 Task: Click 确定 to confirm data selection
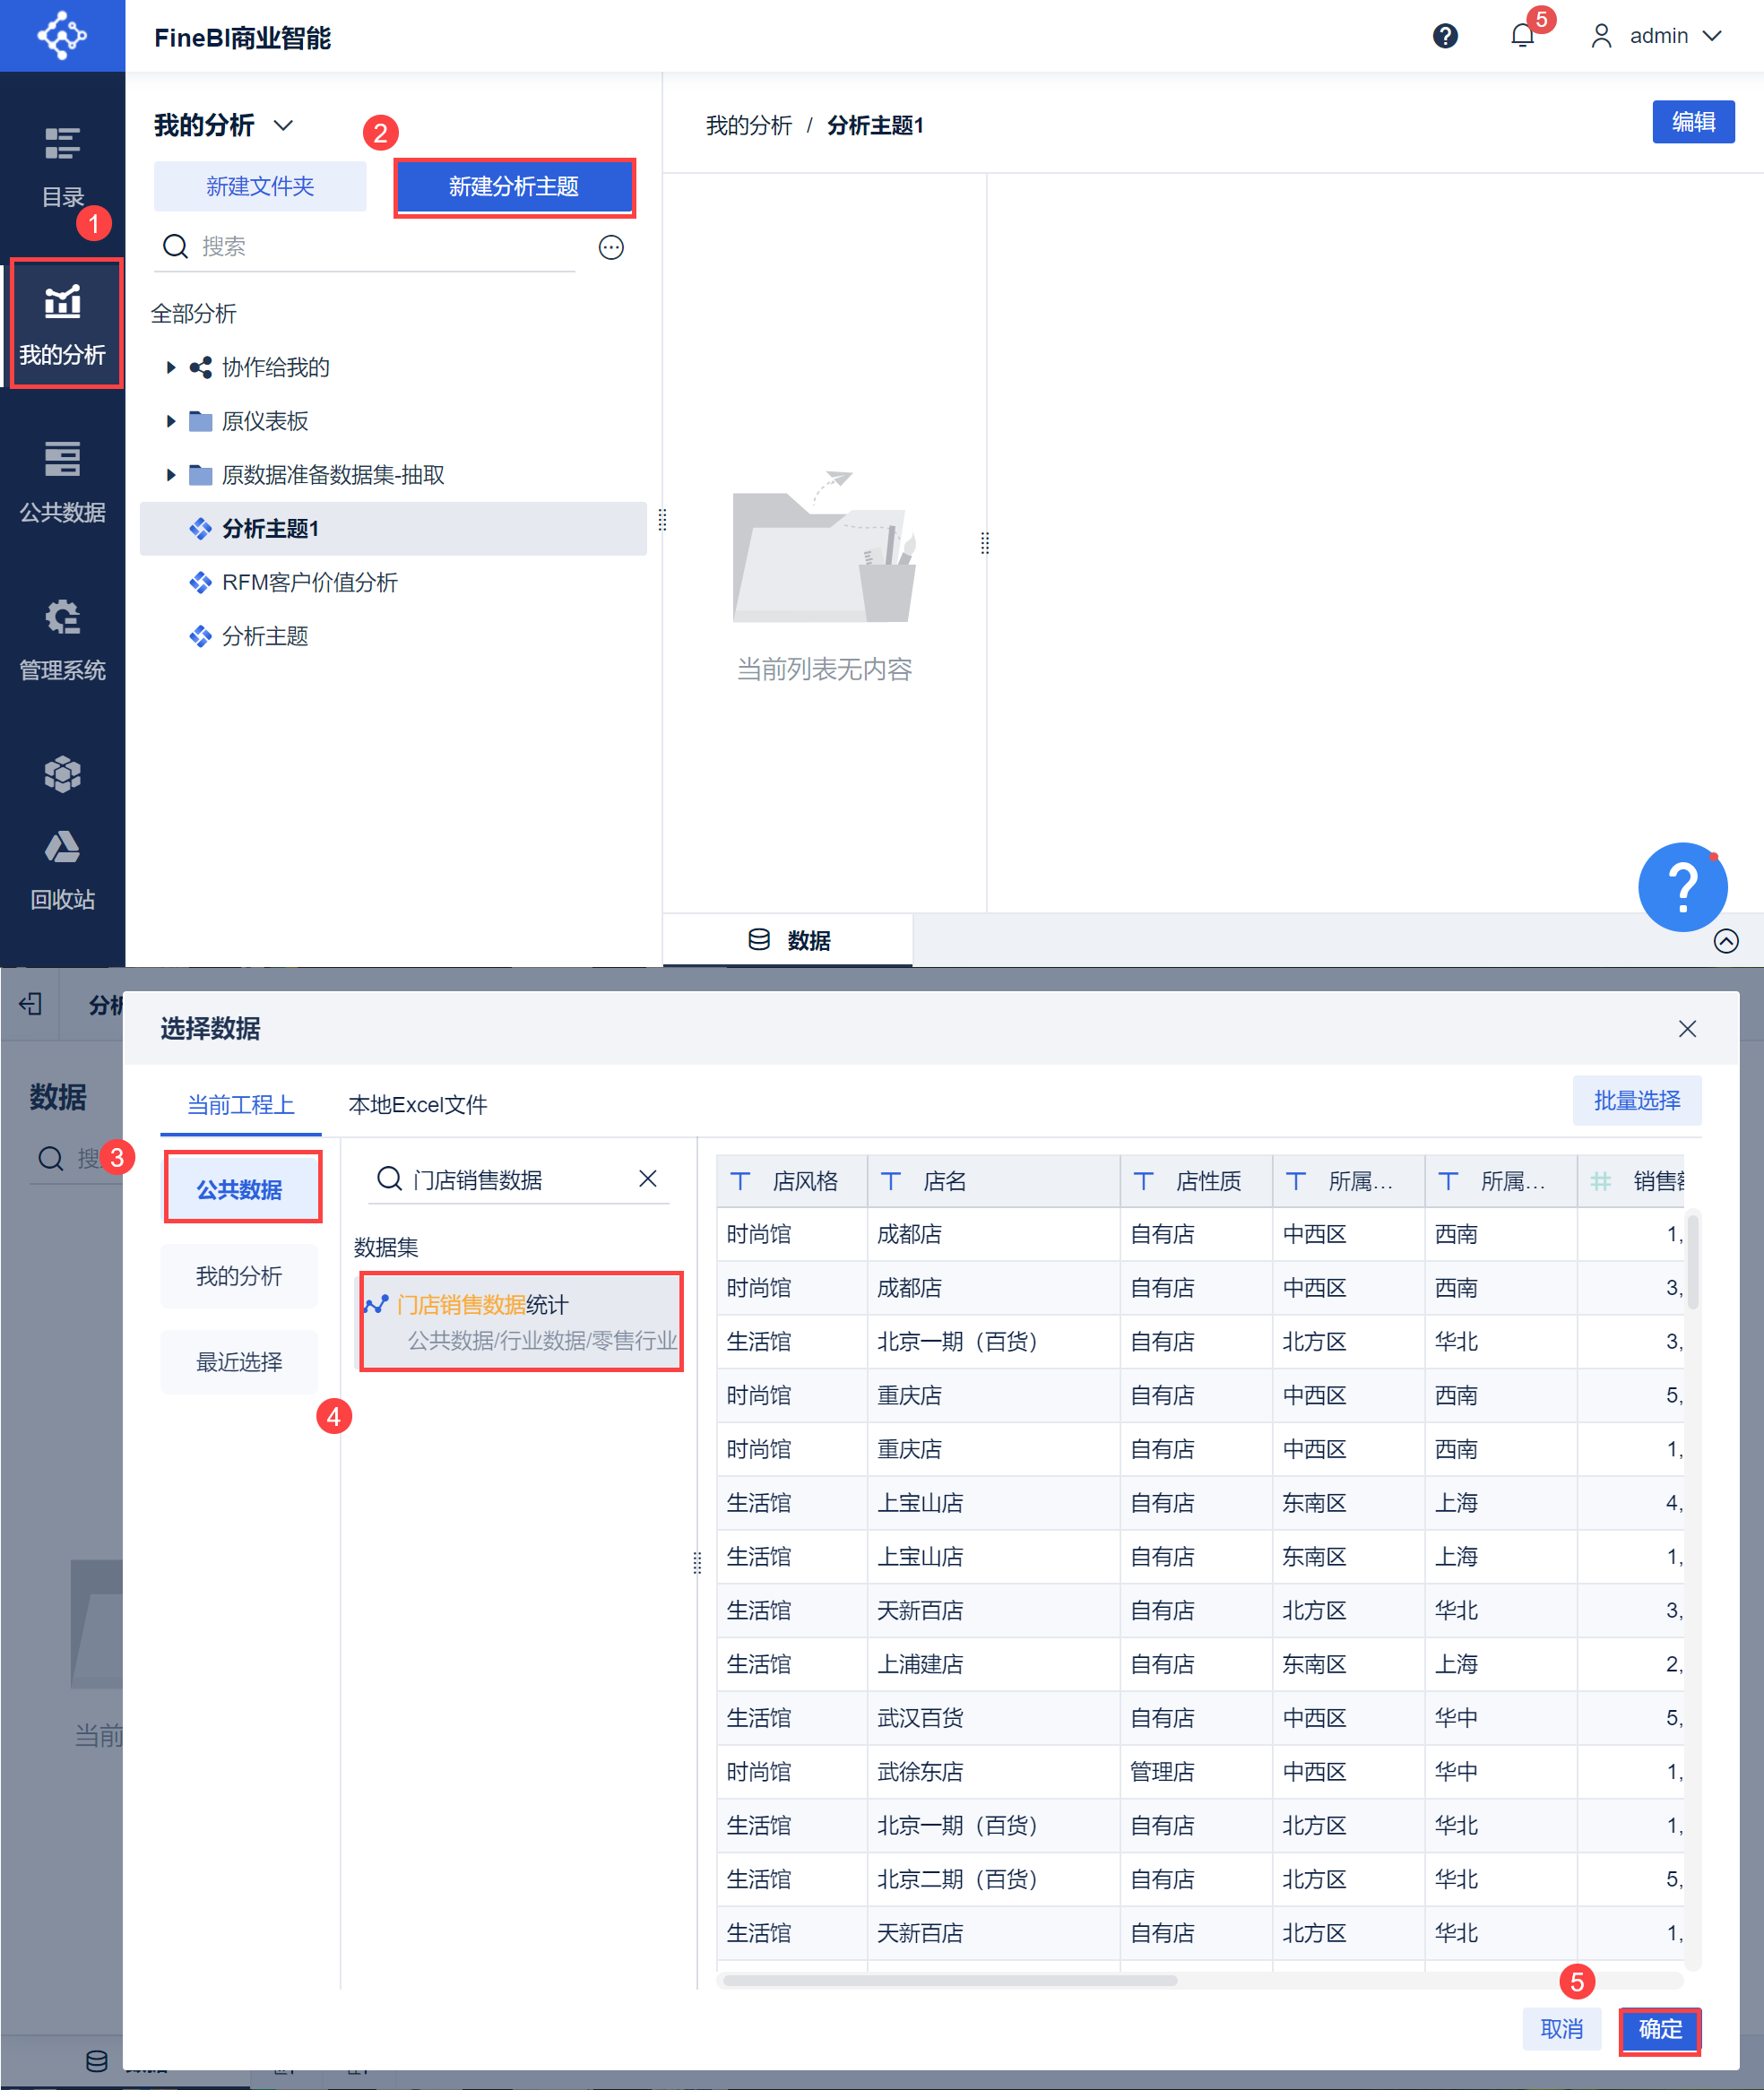pos(1659,2029)
